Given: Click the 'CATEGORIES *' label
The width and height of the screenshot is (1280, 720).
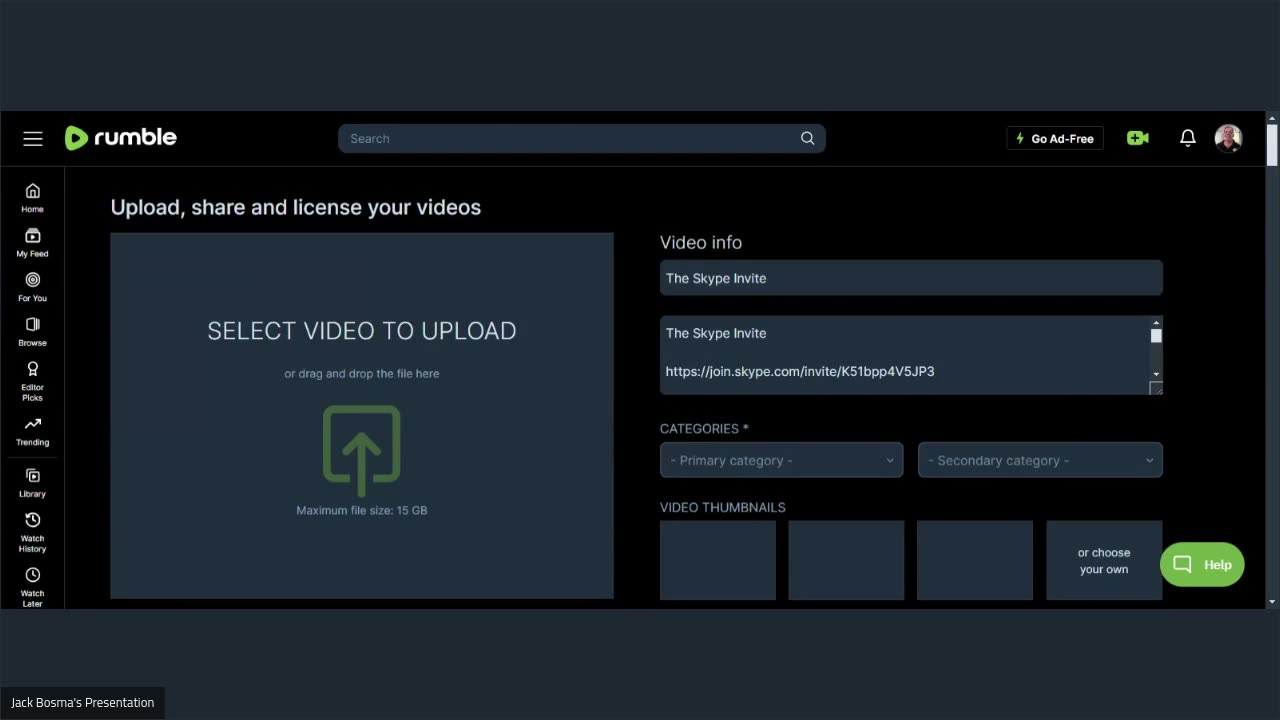Looking at the screenshot, I should coord(704,428).
